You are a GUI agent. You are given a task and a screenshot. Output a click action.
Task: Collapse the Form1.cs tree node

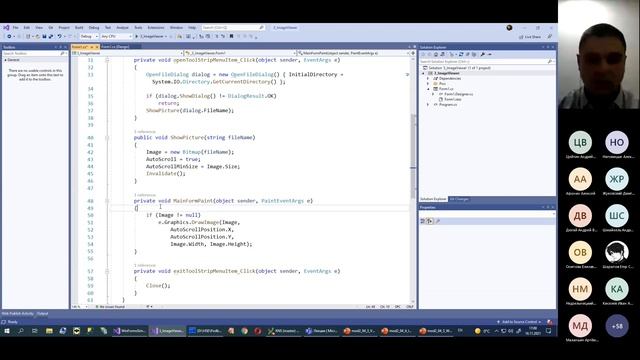428,89
